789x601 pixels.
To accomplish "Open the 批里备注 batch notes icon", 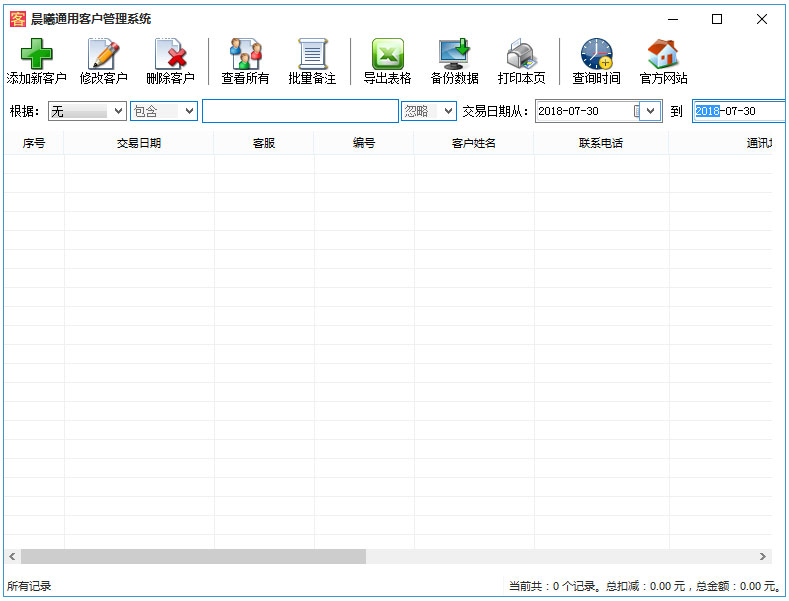I will coord(312,61).
